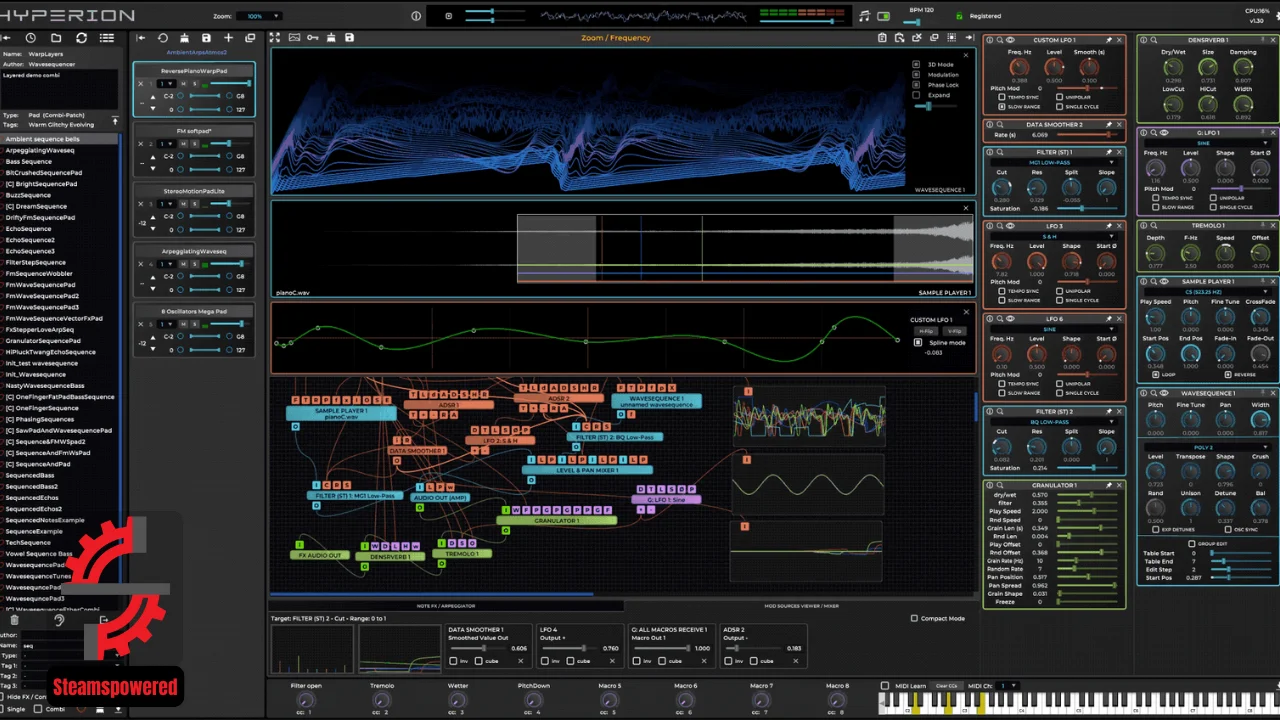Image resolution: width=1280 pixels, height=720 pixels.
Task: Add a new layer with plus icon
Action: coord(228,38)
